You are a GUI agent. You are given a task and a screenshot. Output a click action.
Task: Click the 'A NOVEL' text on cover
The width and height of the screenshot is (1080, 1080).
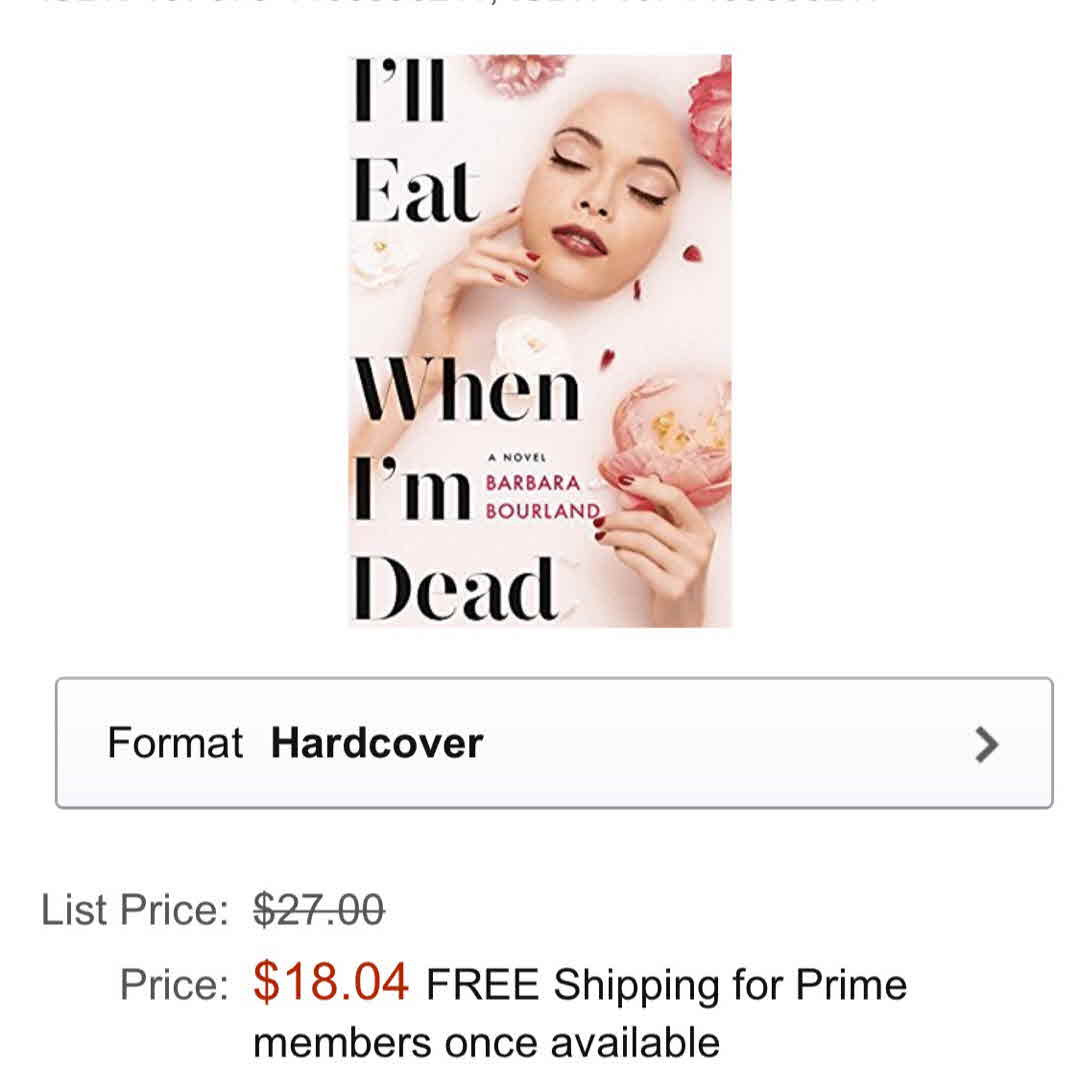click(x=517, y=457)
